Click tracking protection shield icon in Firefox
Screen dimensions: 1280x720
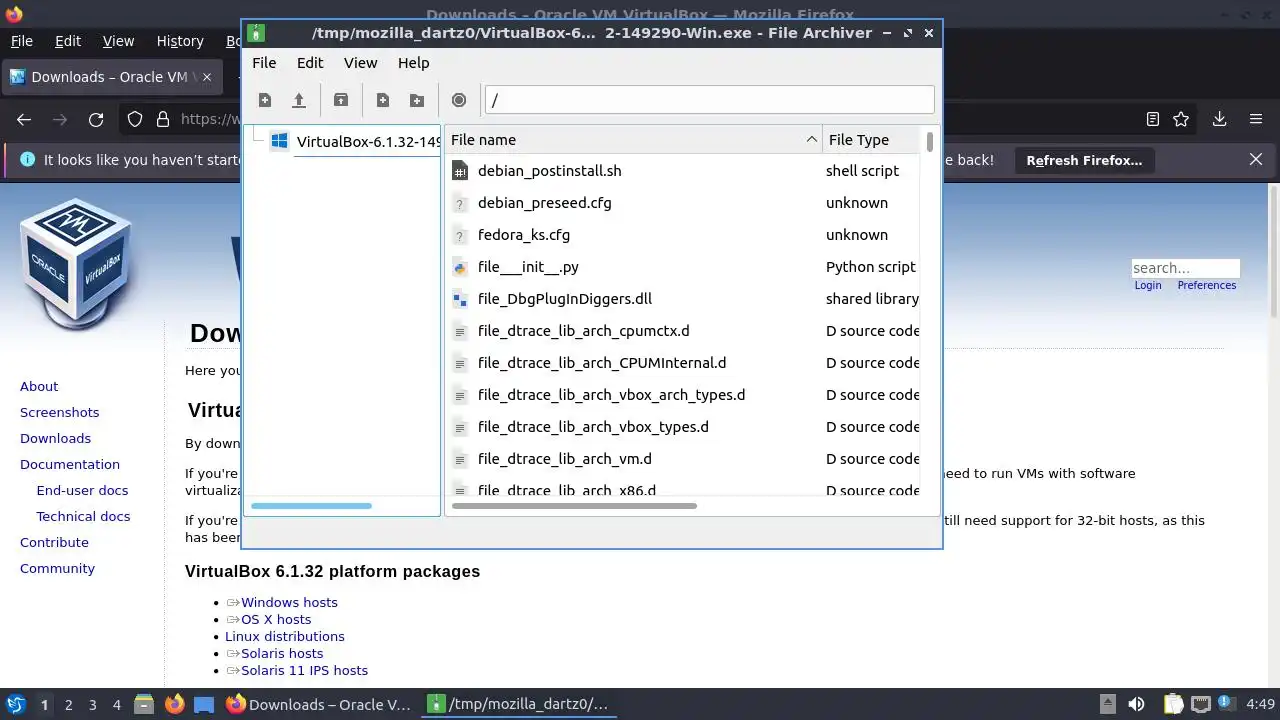[135, 119]
